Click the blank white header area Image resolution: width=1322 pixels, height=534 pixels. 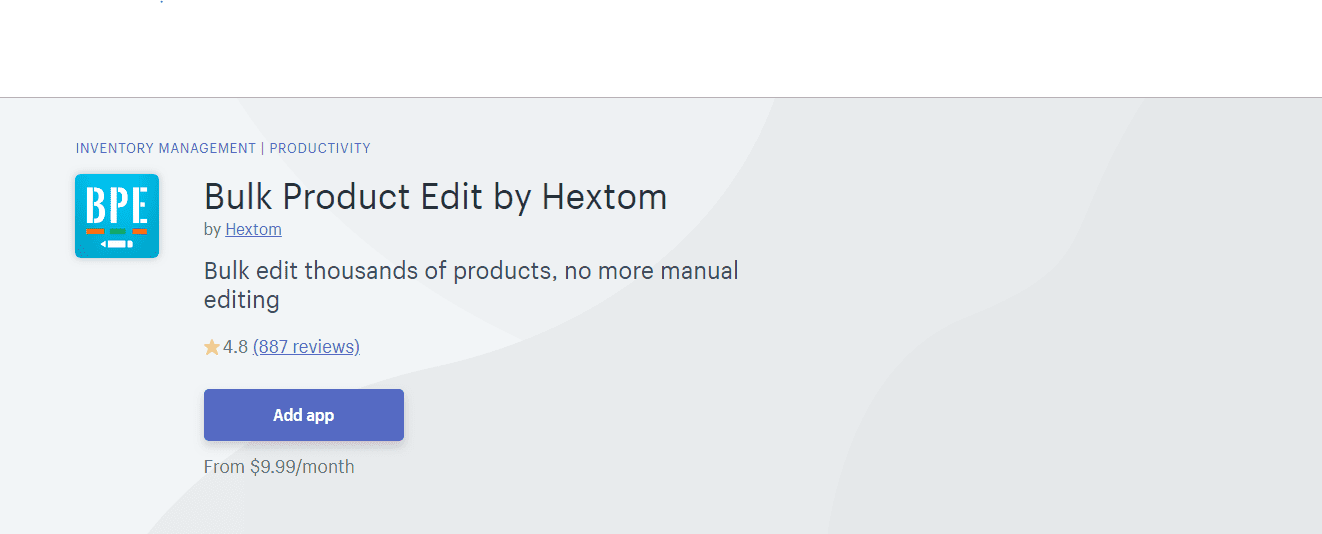point(660,48)
